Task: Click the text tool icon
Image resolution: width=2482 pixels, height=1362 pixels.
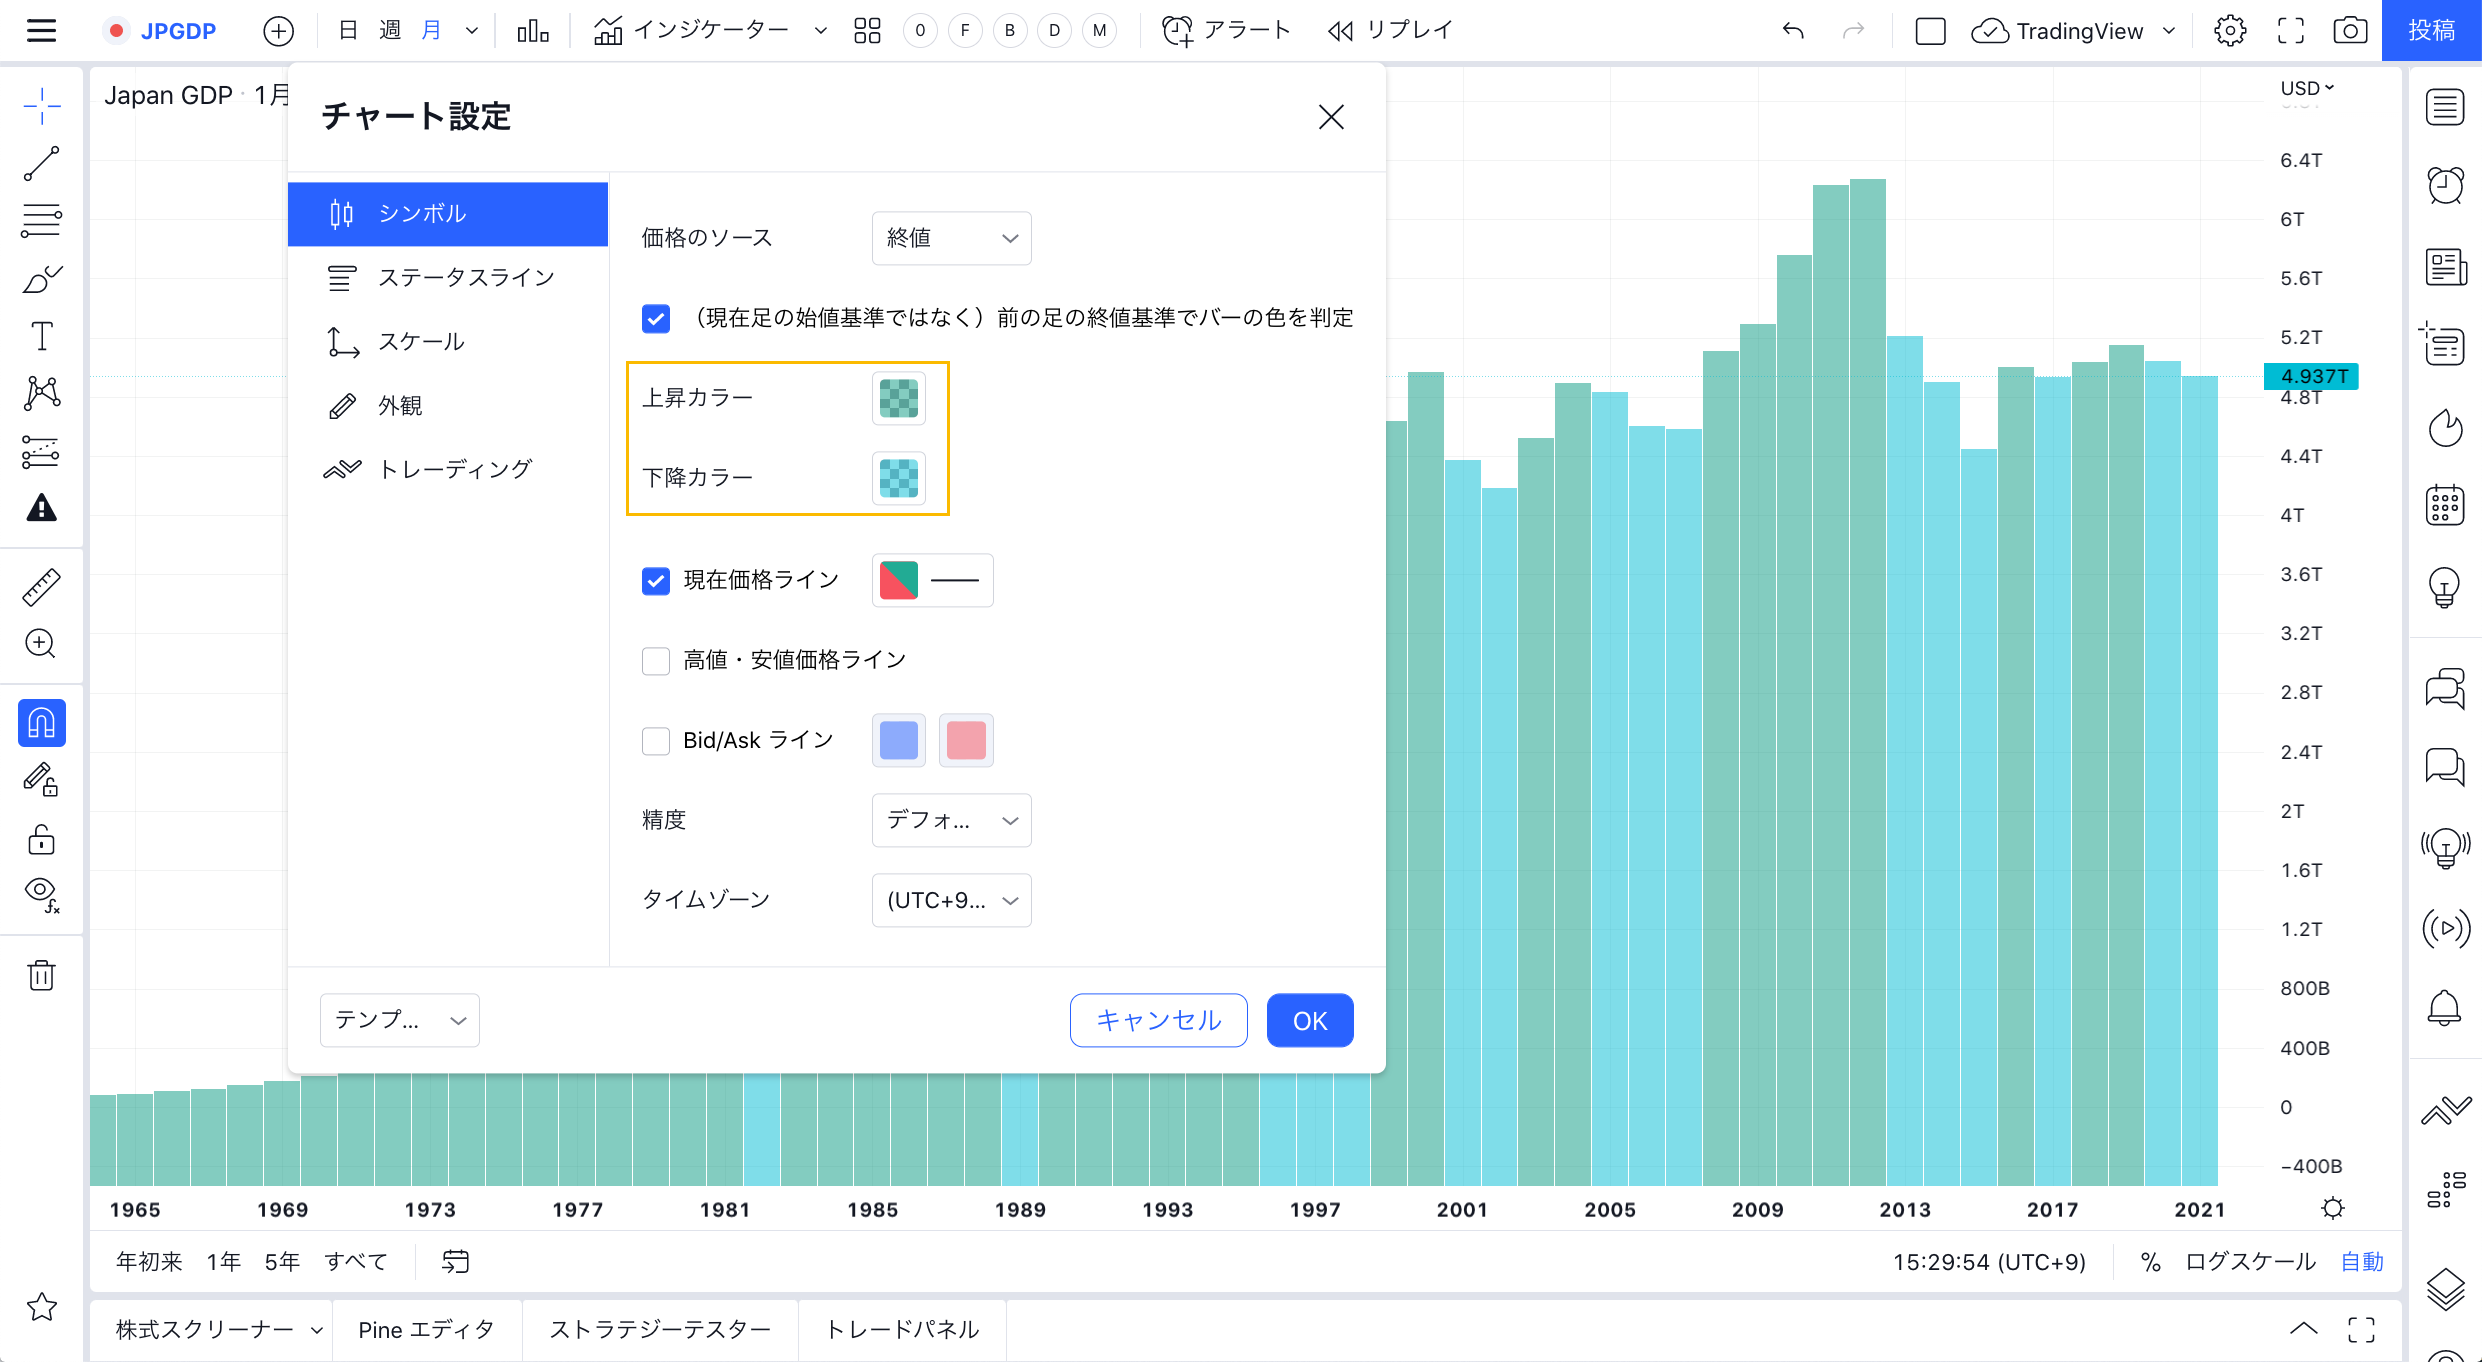Action: point(41,336)
